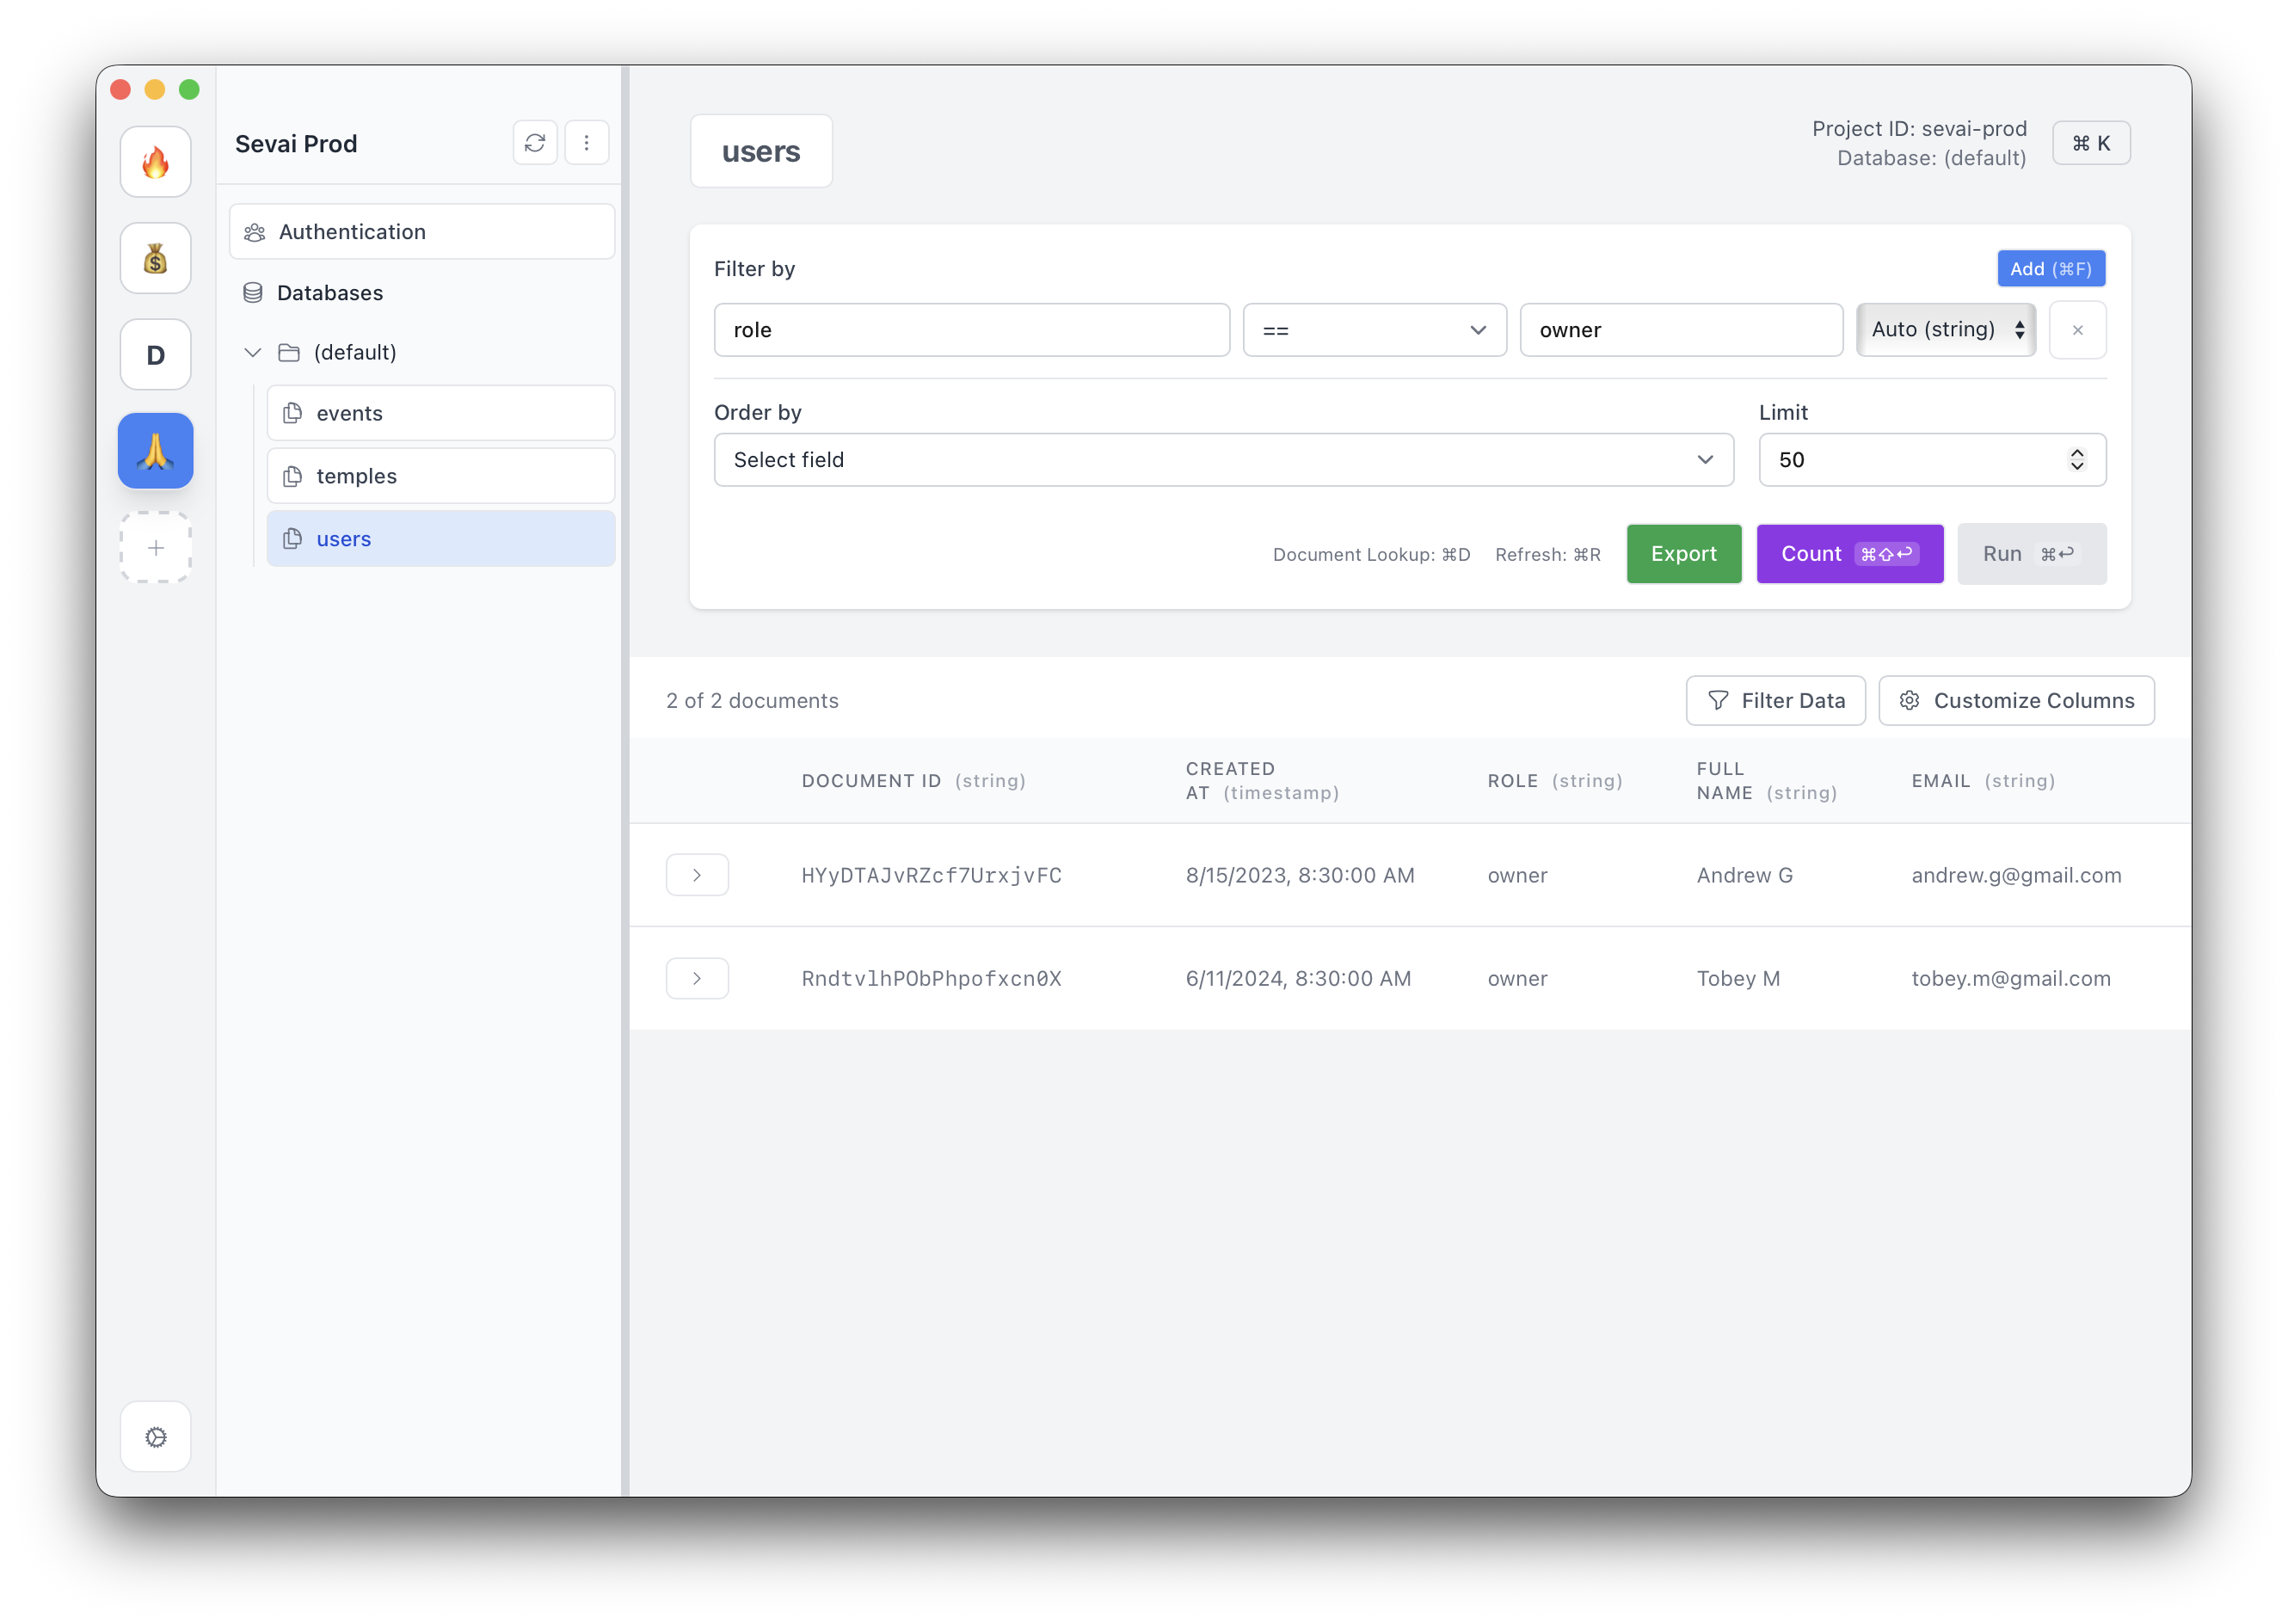This screenshot has width=2288, height=1624.
Task: Open app settings via the gear icon
Action: [155, 1436]
